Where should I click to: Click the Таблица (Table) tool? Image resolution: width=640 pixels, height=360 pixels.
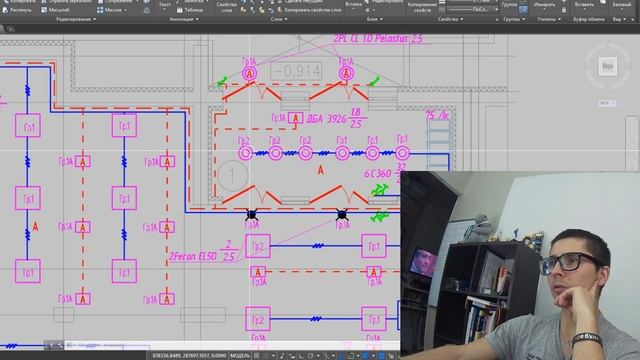pyautogui.click(x=190, y=10)
